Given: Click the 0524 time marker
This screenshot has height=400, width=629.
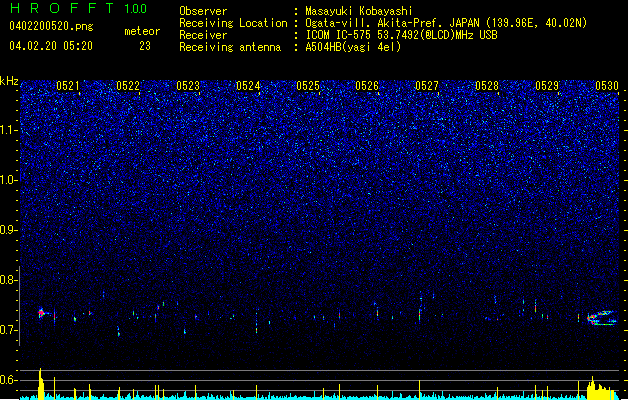Looking at the screenshot, I should 248,86.
